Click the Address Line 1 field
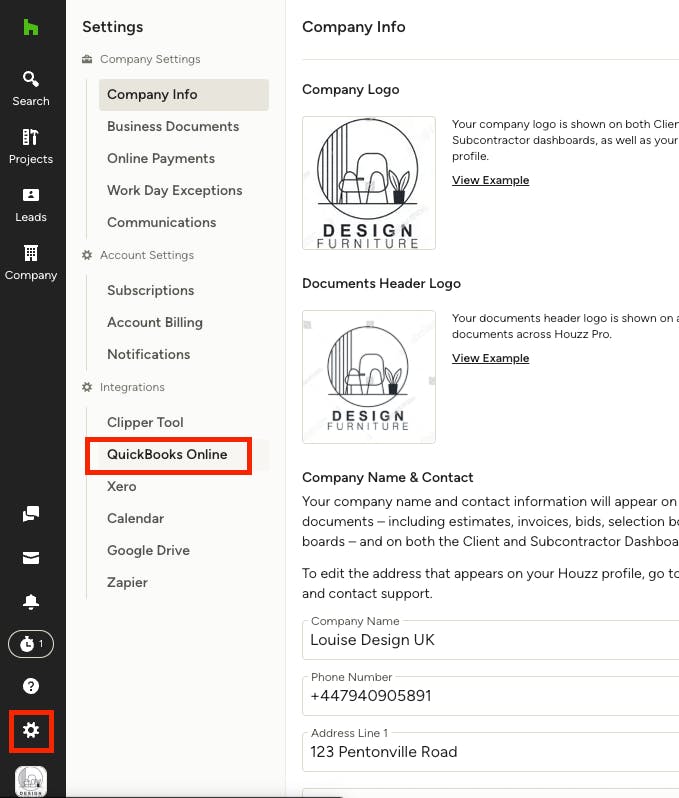 pos(491,752)
